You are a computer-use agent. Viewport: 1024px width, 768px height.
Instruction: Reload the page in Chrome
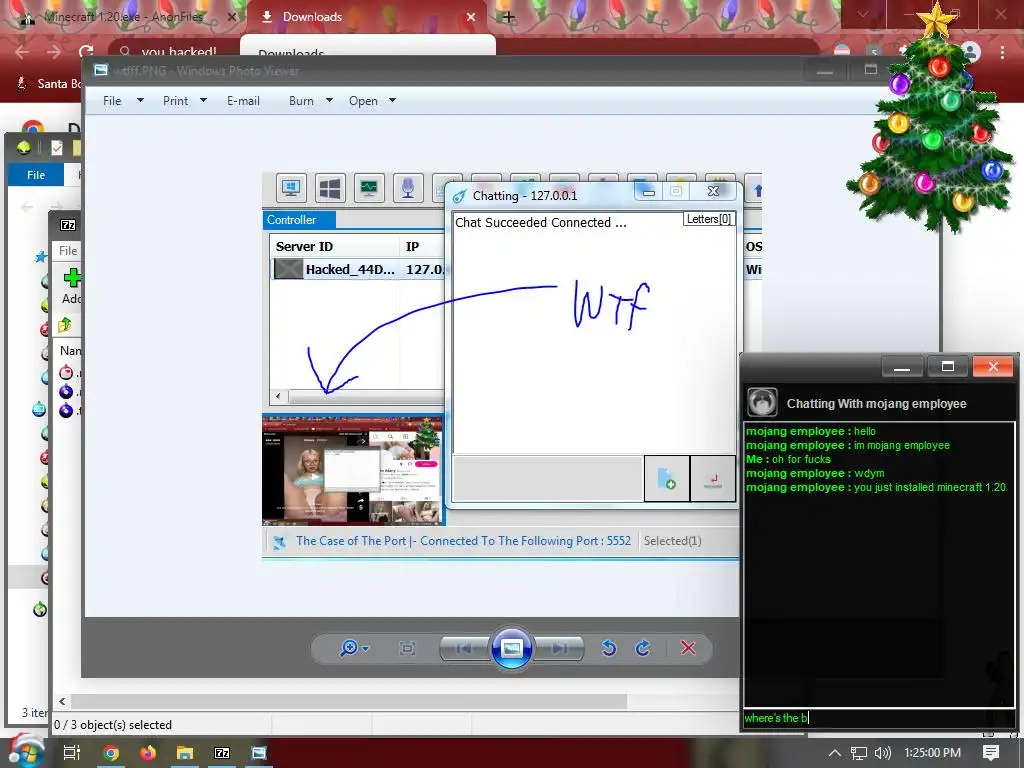point(86,51)
